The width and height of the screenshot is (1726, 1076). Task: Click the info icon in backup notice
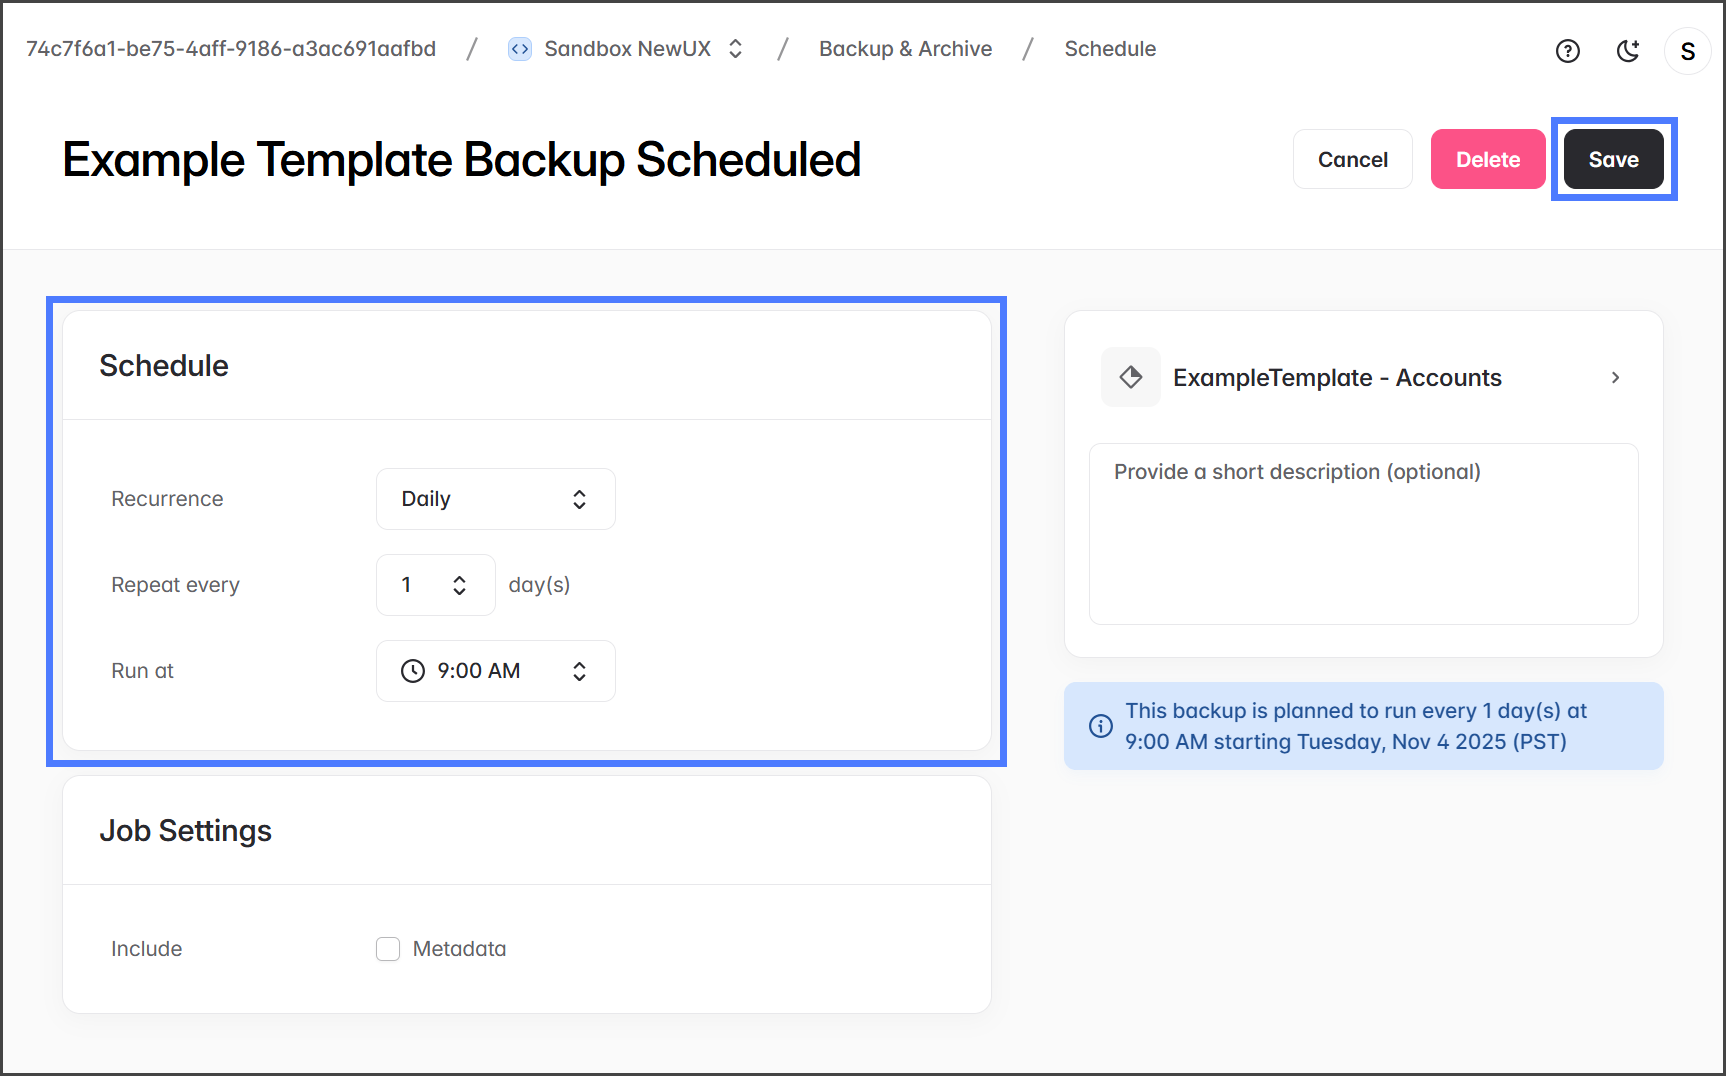[x=1100, y=726]
